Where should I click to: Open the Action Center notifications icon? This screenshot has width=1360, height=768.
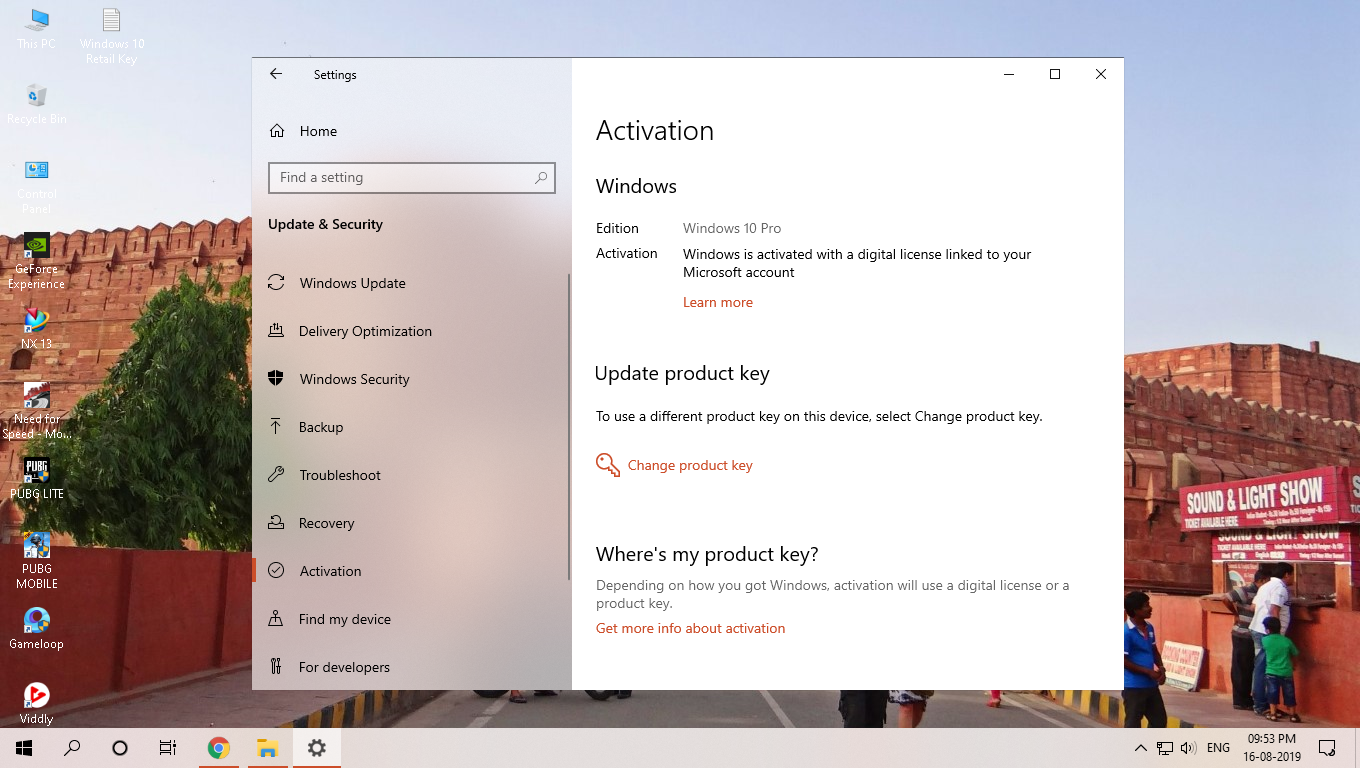click(1327, 748)
